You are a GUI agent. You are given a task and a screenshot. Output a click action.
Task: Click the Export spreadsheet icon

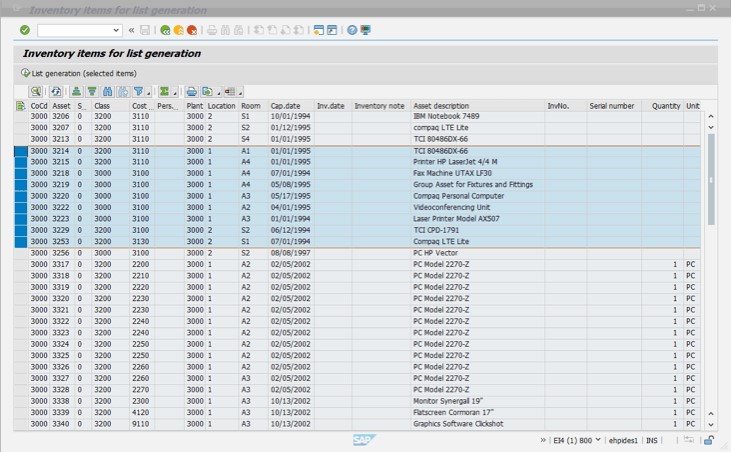[x=207, y=92]
